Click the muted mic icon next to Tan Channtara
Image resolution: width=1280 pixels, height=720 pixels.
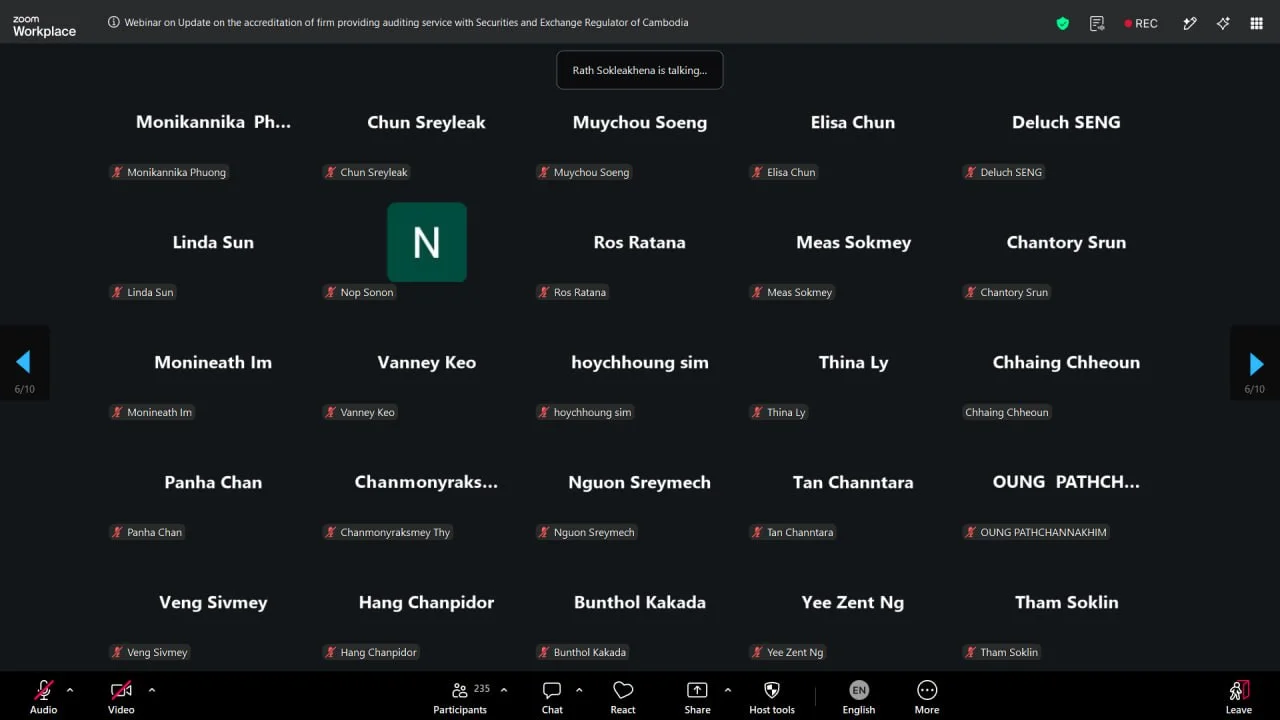[x=757, y=532]
